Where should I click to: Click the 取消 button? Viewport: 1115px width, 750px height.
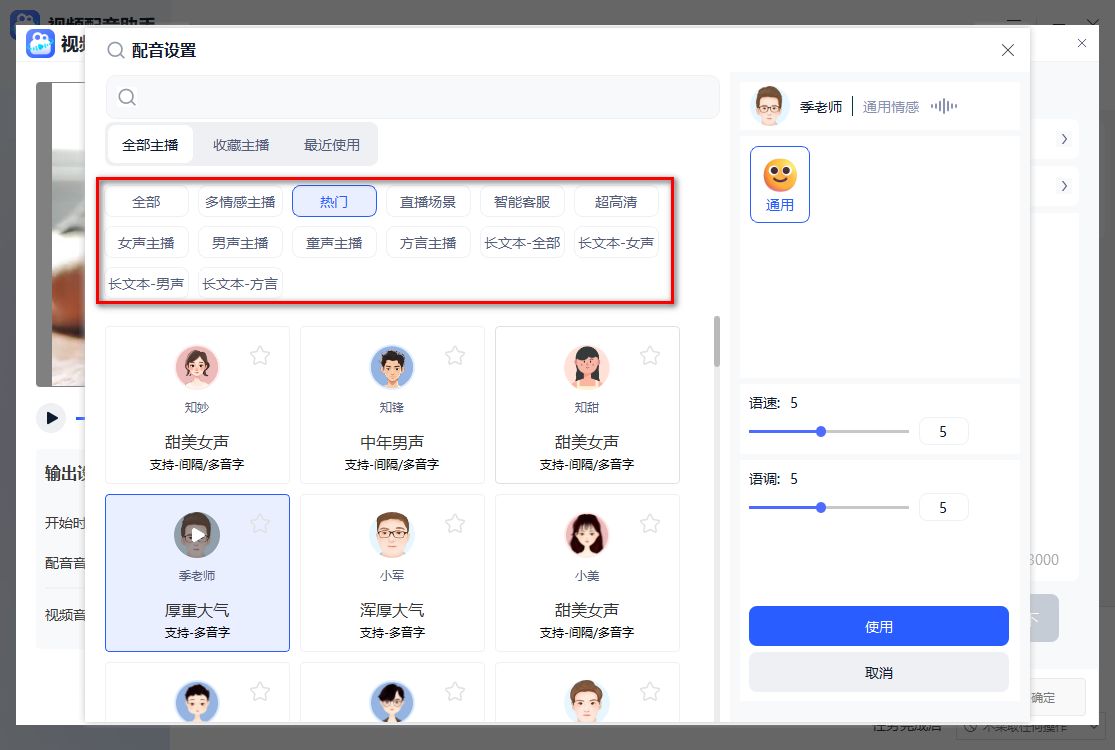click(879, 673)
